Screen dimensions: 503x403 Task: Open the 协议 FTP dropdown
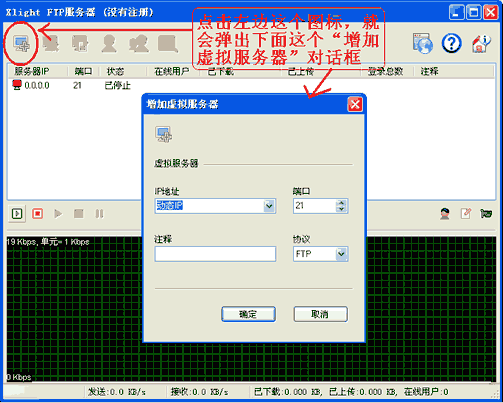pos(341,254)
